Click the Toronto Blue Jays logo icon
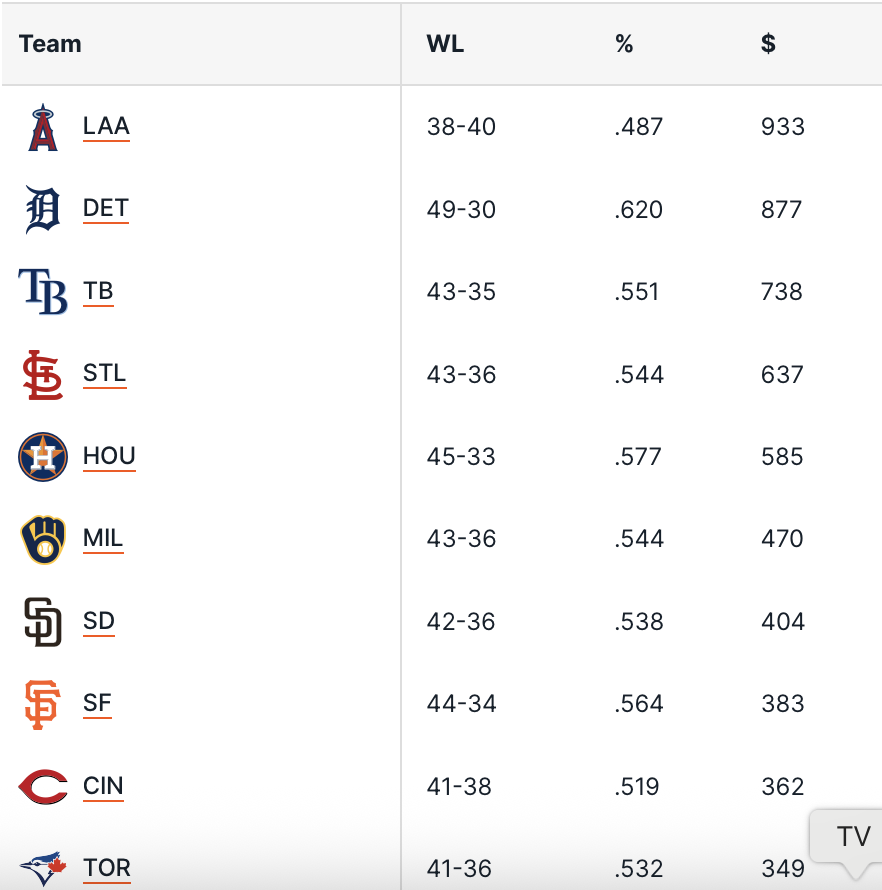Screen dimensions: 882x890 tap(43, 866)
